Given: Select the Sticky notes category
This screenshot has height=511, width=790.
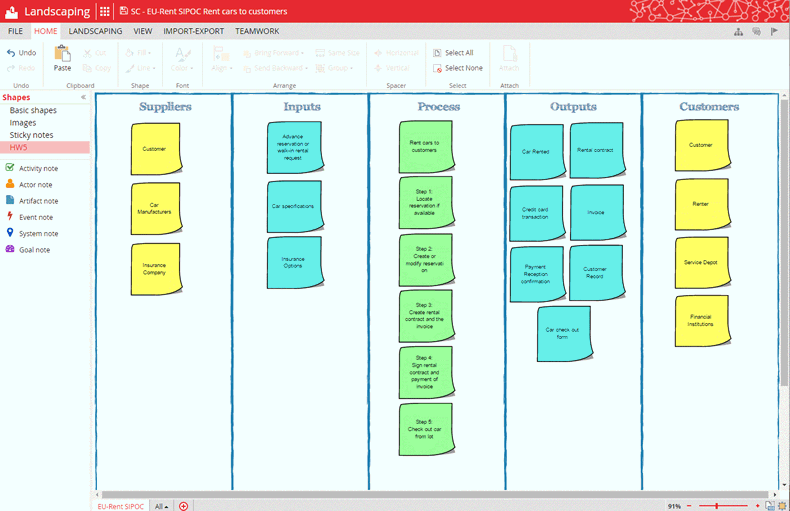Looking at the screenshot, I should (31, 135).
